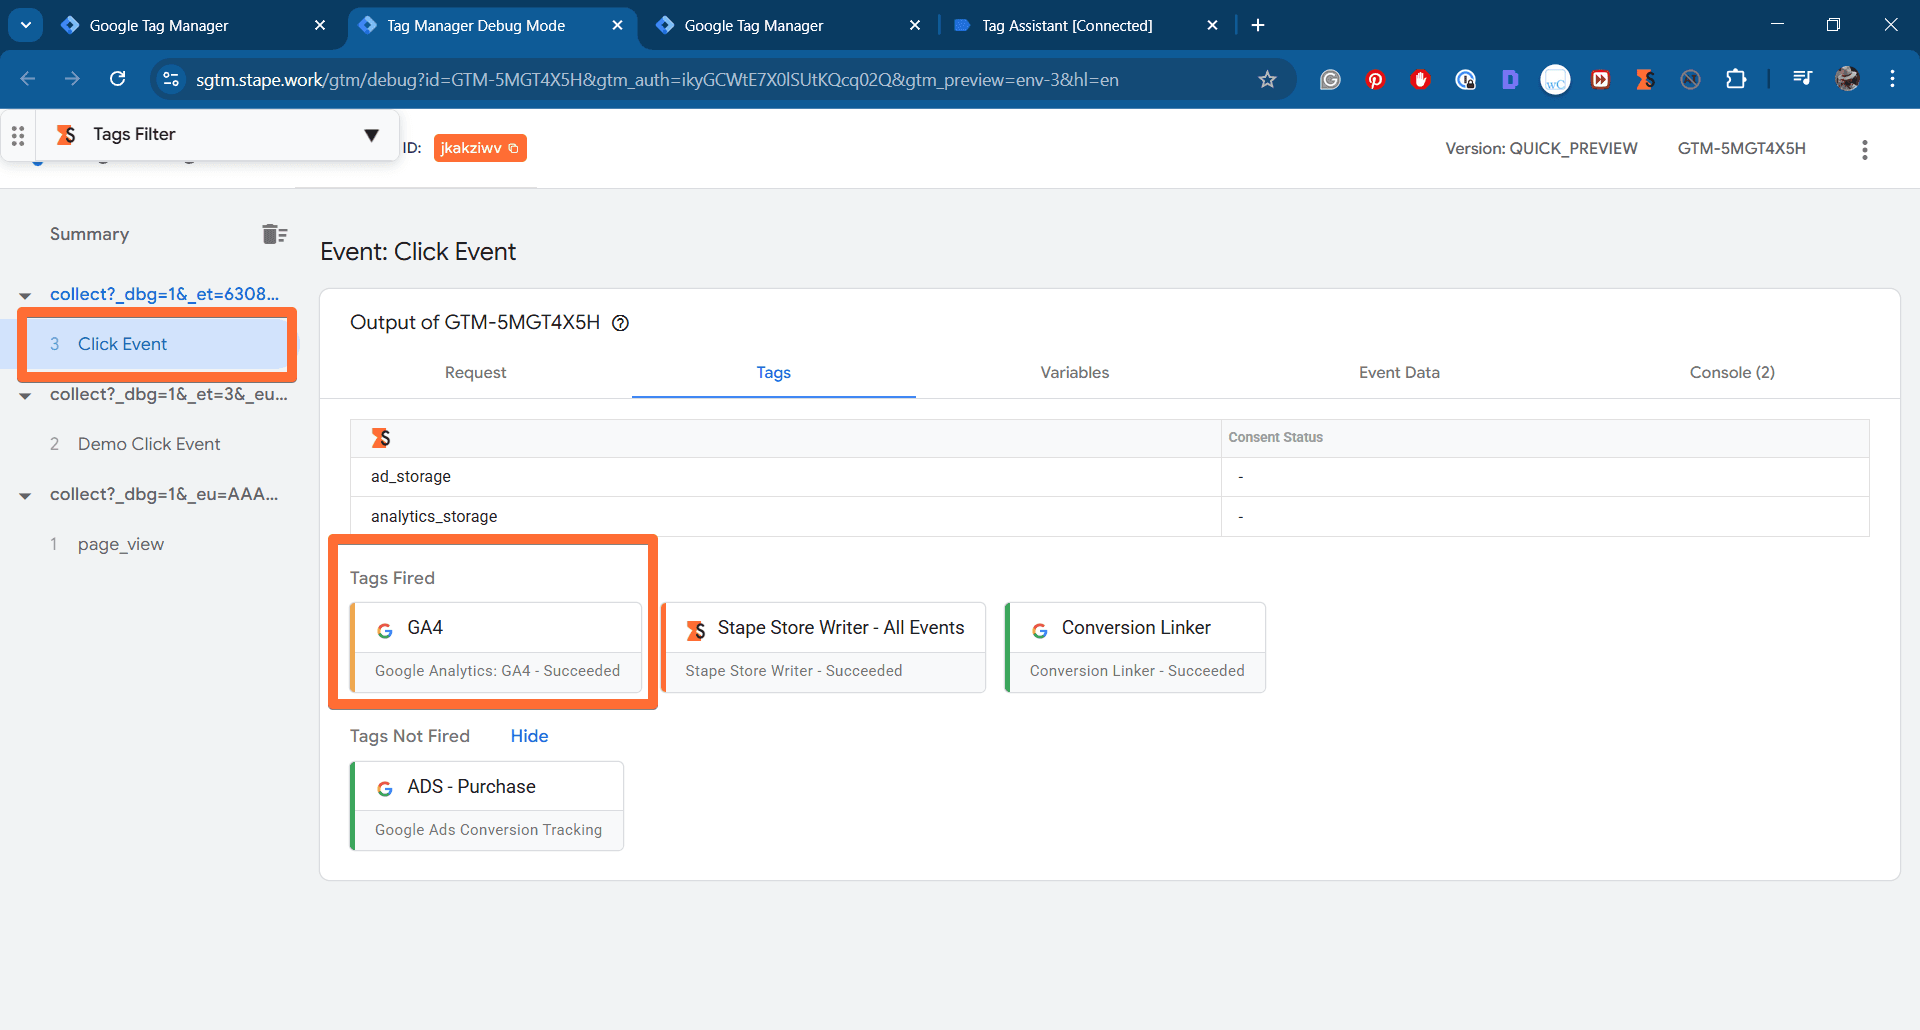This screenshot has width=1920, height=1030.
Task: Click the clear history trash icon beside Summary
Action: coord(273,233)
